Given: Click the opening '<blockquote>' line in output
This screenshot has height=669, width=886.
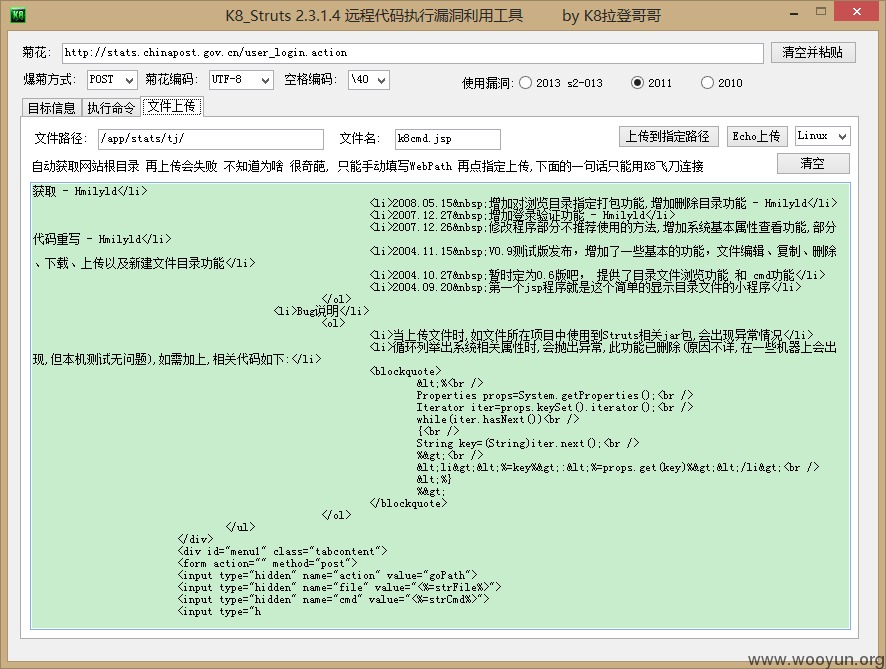Looking at the screenshot, I should tap(405, 371).
